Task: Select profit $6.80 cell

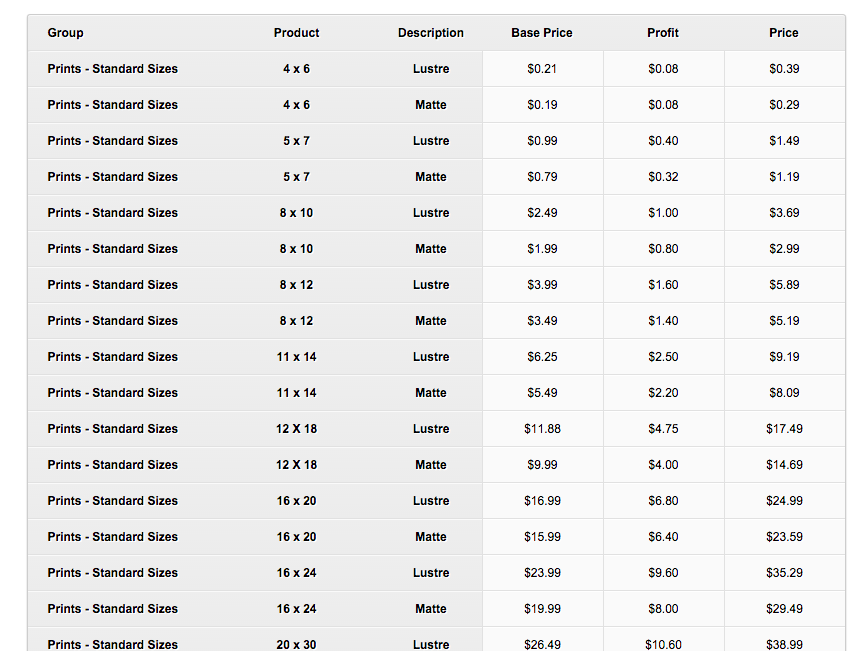Action: tap(664, 500)
